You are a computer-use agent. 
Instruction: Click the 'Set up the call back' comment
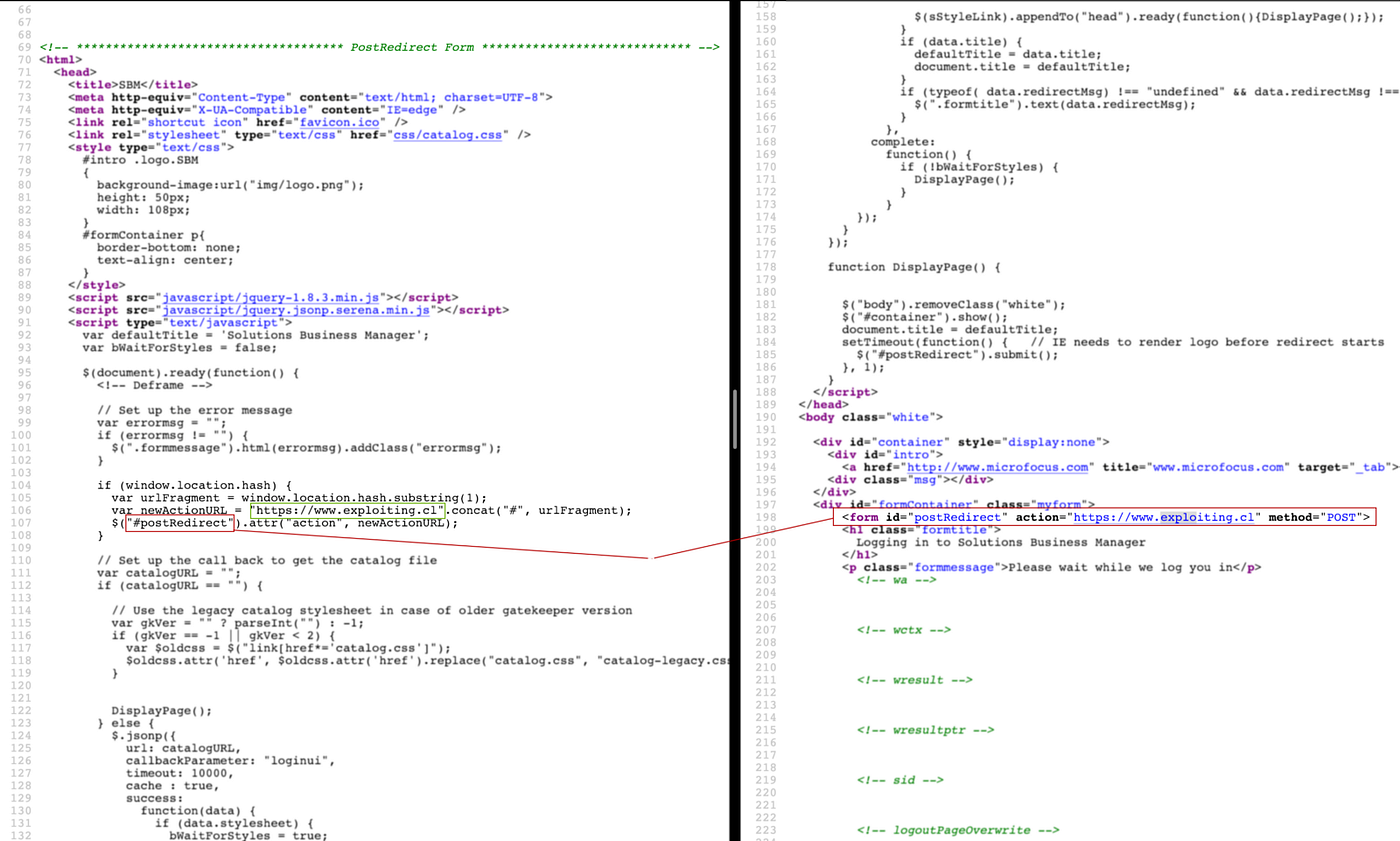point(267,561)
